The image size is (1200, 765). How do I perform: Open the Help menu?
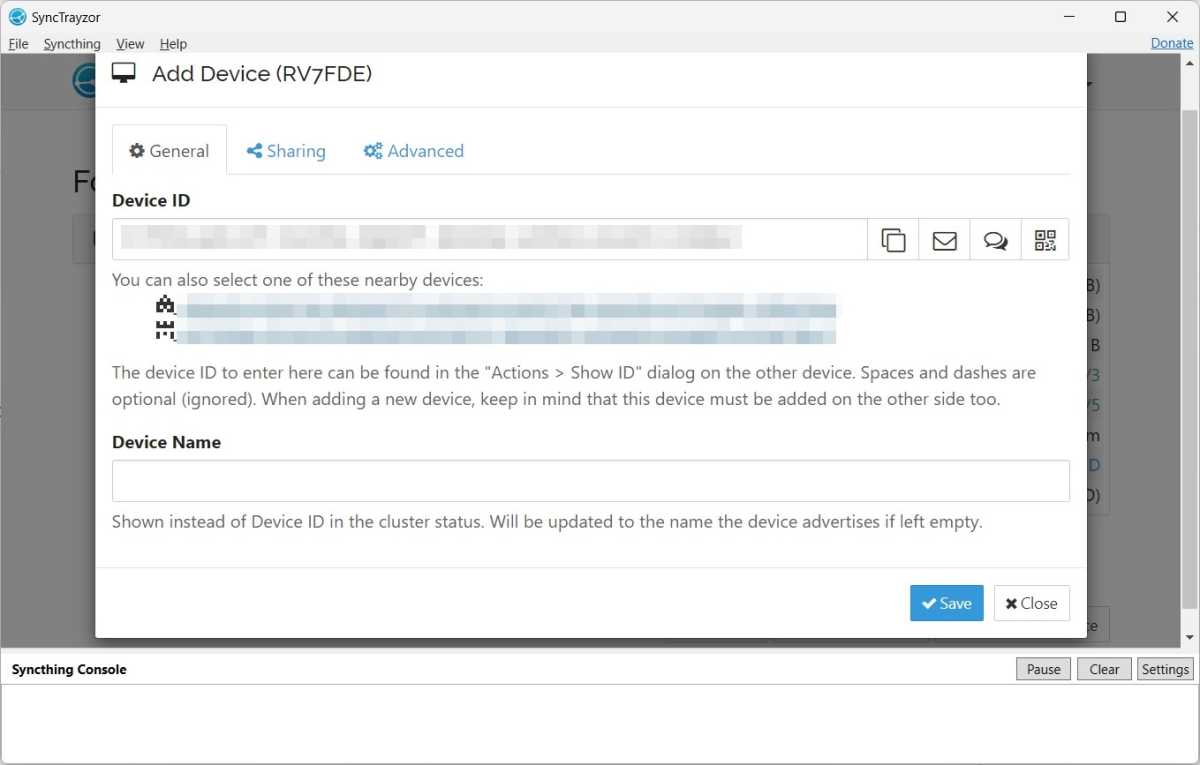point(173,44)
